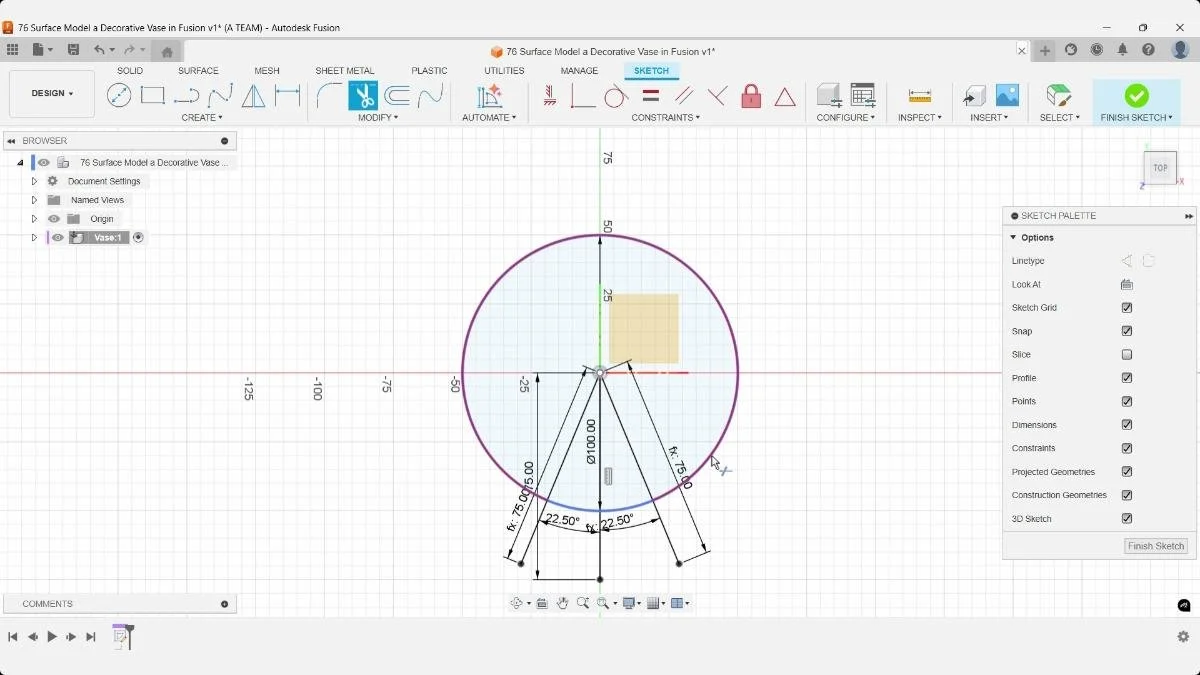Screen dimensions: 1200x675
Task: Select the Line tool in Create
Action: pyautogui.click(x=119, y=96)
